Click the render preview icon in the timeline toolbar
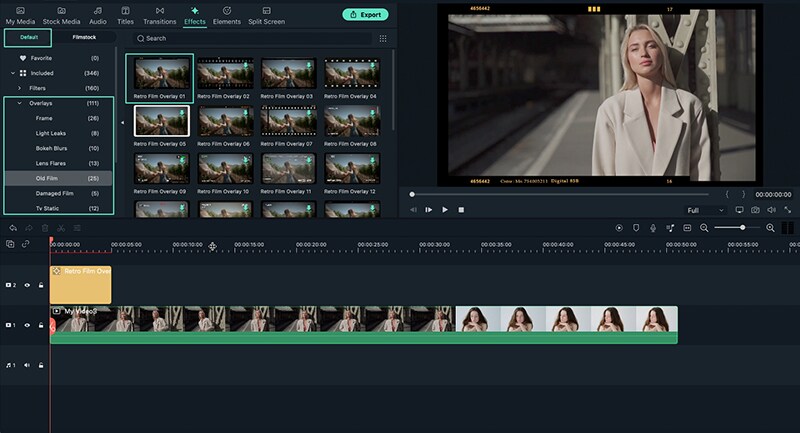The height and width of the screenshot is (433, 800). [x=619, y=228]
